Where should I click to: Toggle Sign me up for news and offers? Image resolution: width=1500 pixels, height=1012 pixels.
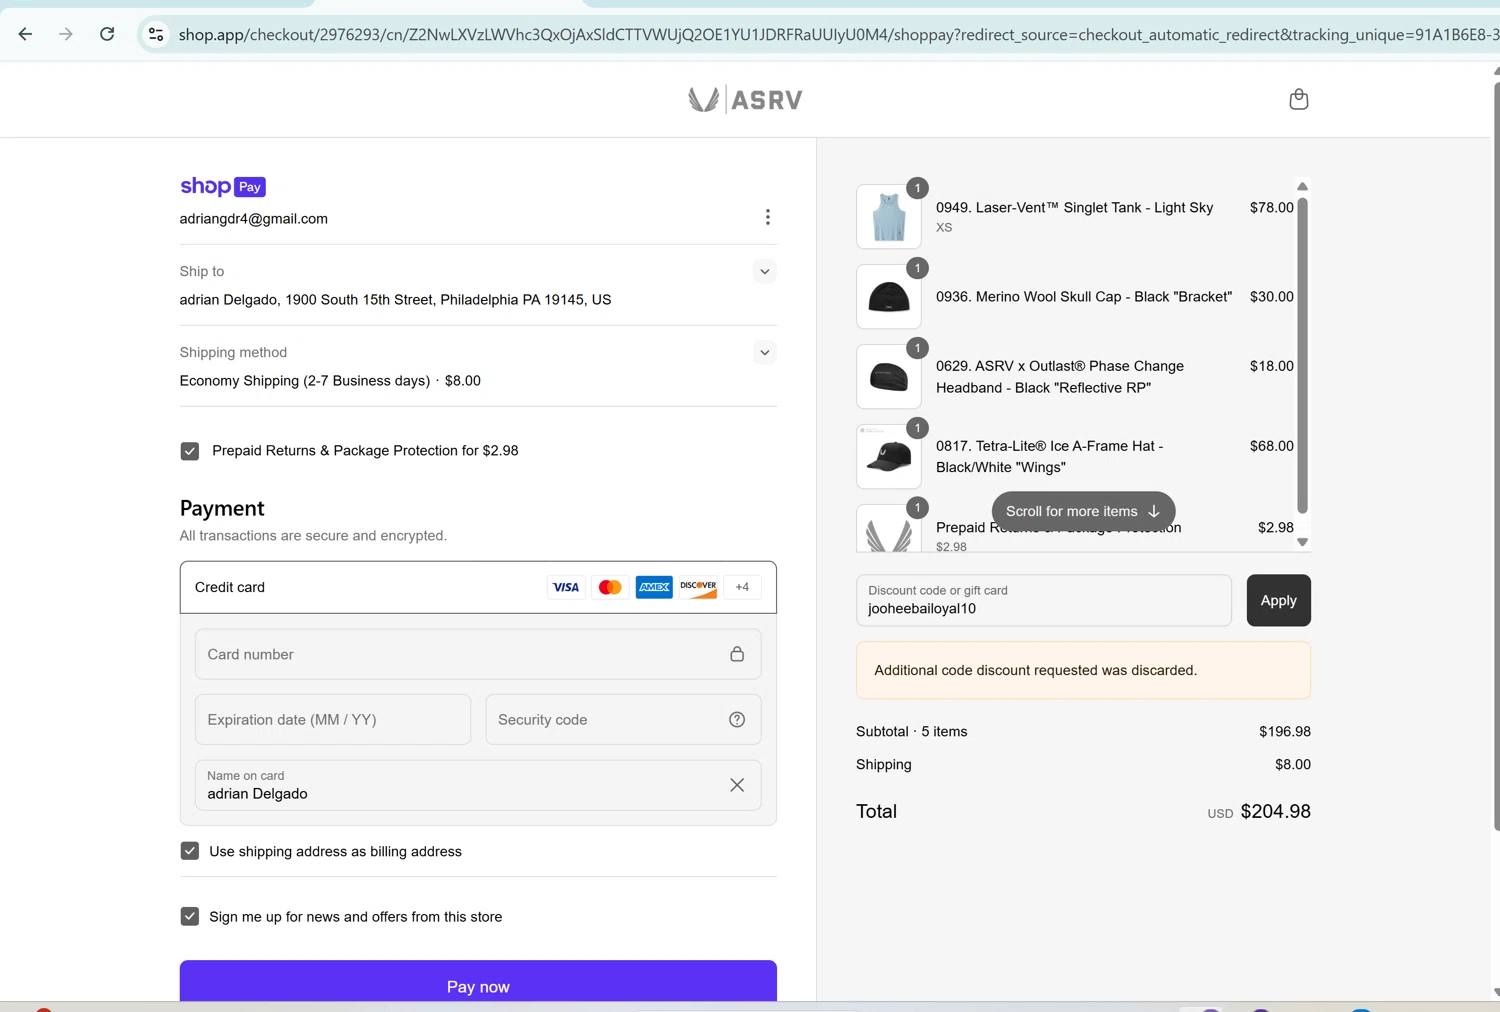190,916
